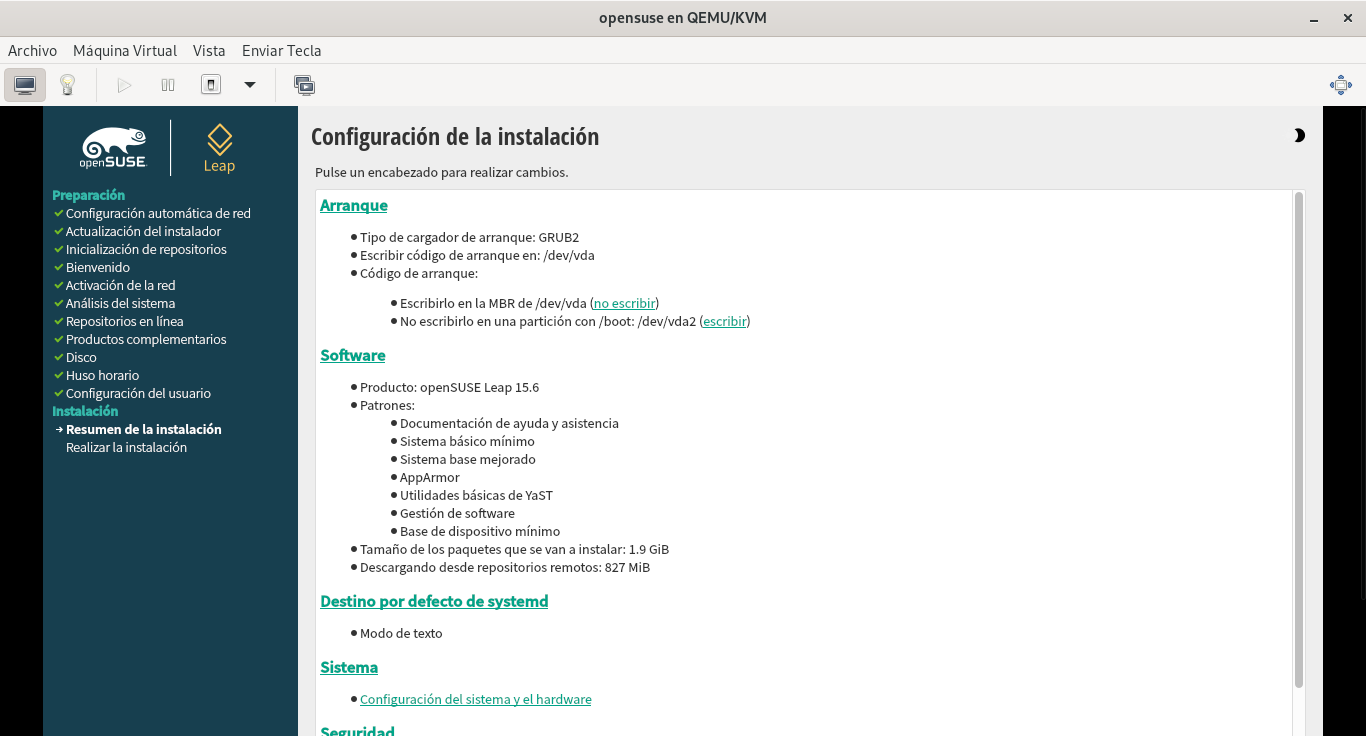The width and height of the screenshot is (1366, 736).
Task: Click 'Sistema base mejorado' pattern entry
Action: [x=467, y=459]
